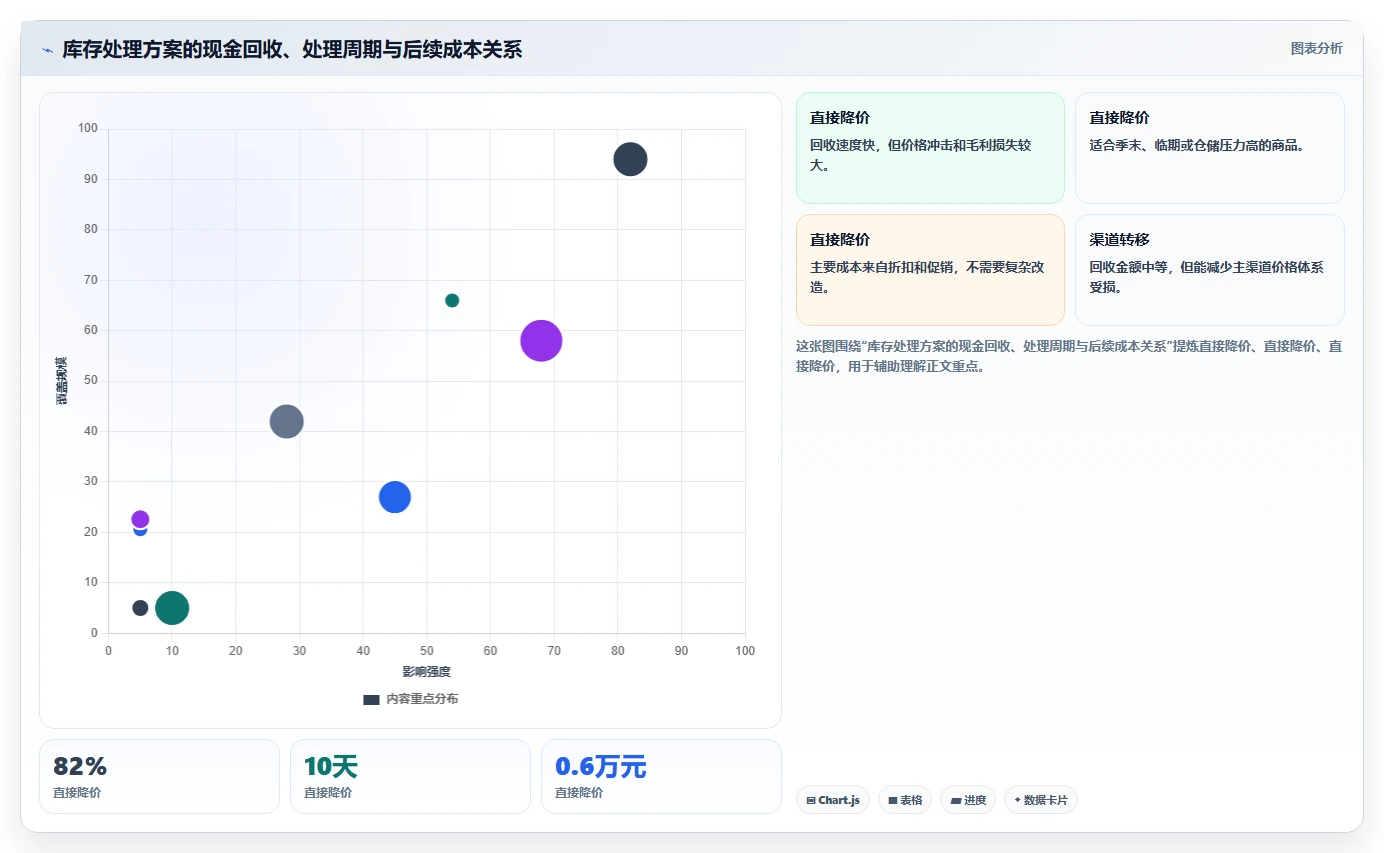Open the 82% 直接降价 stat card
This screenshot has width=1384, height=853.
[x=159, y=776]
